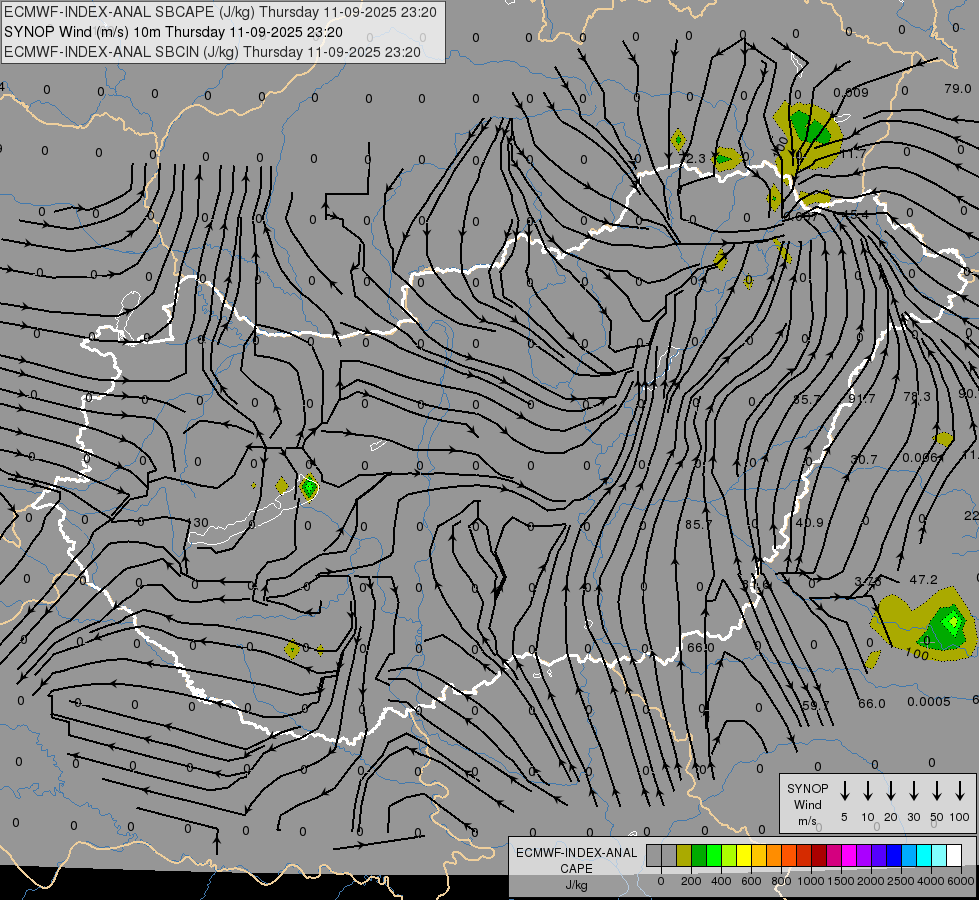This screenshot has width=979, height=900.
Task: Pick the bright magenta CAPE legend swatch
Action: (x=849, y=856)
